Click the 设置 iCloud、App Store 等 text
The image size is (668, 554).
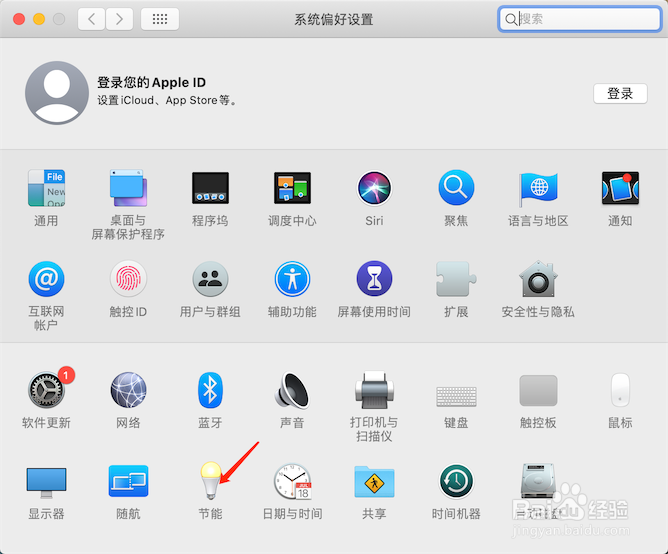167,100
